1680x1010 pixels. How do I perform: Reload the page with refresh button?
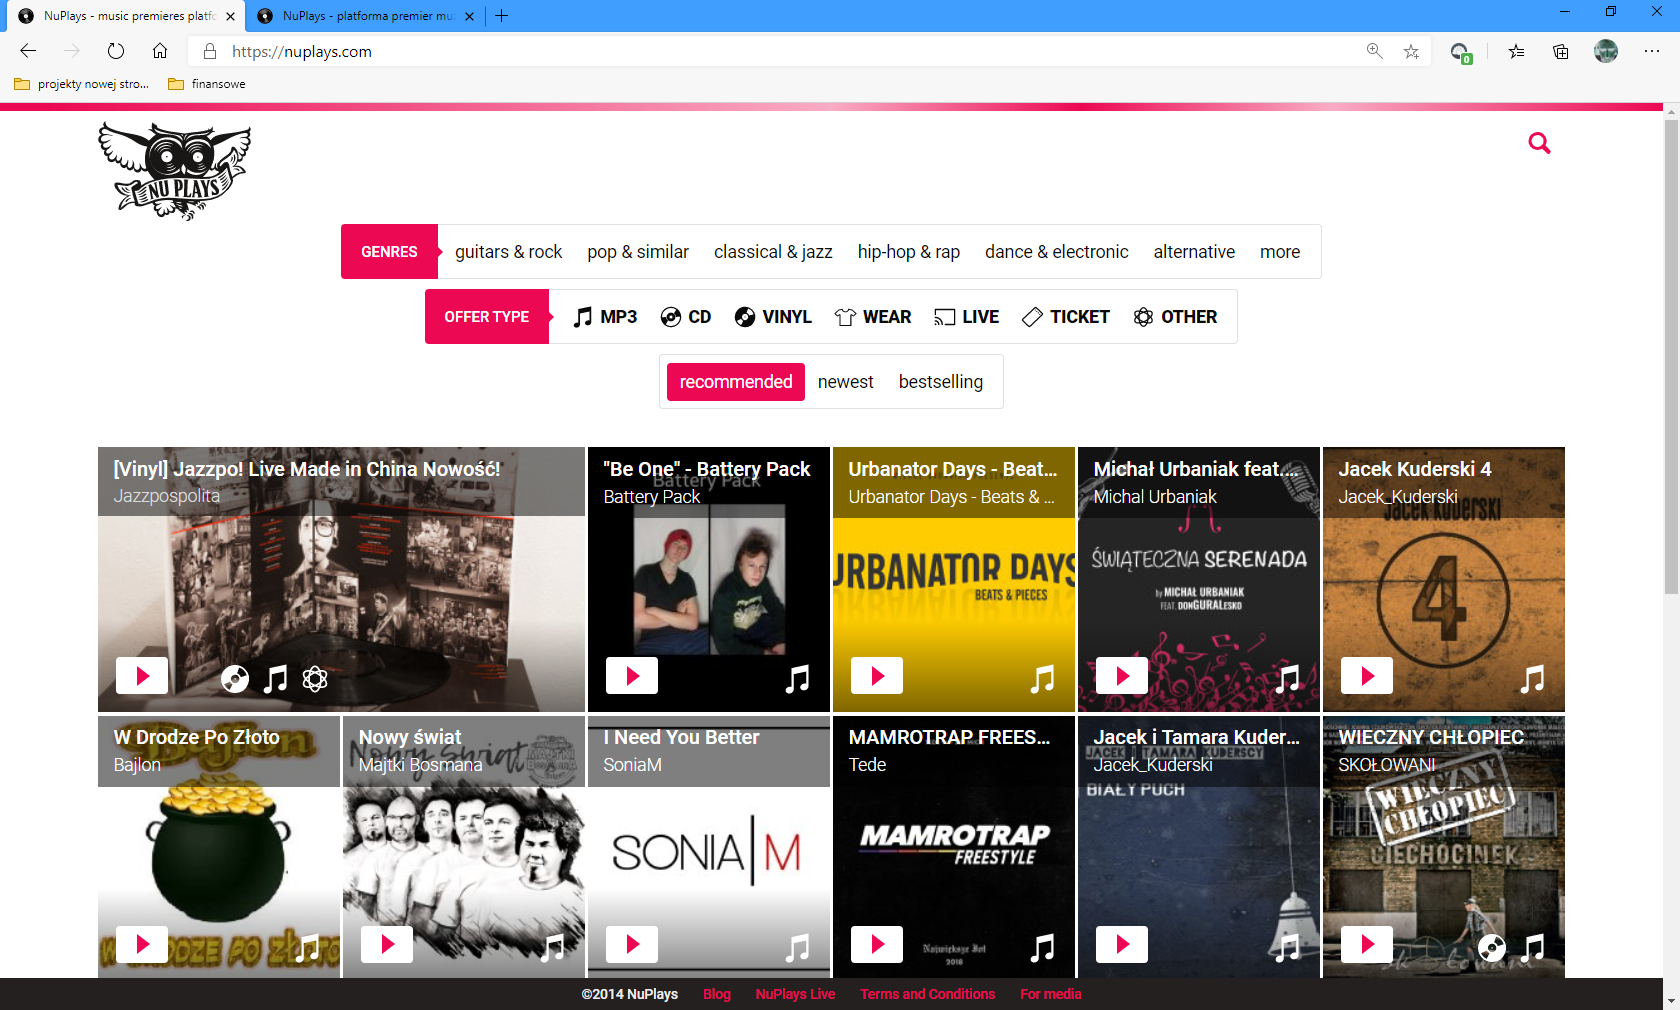click(x=116, y=51)
